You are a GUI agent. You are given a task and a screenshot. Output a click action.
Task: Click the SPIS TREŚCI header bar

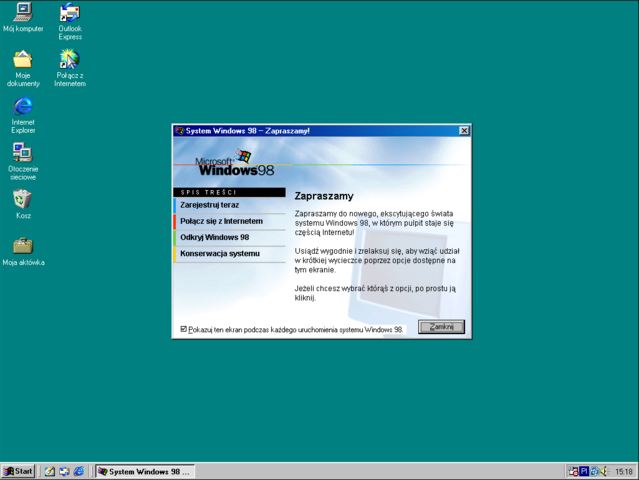229,192
